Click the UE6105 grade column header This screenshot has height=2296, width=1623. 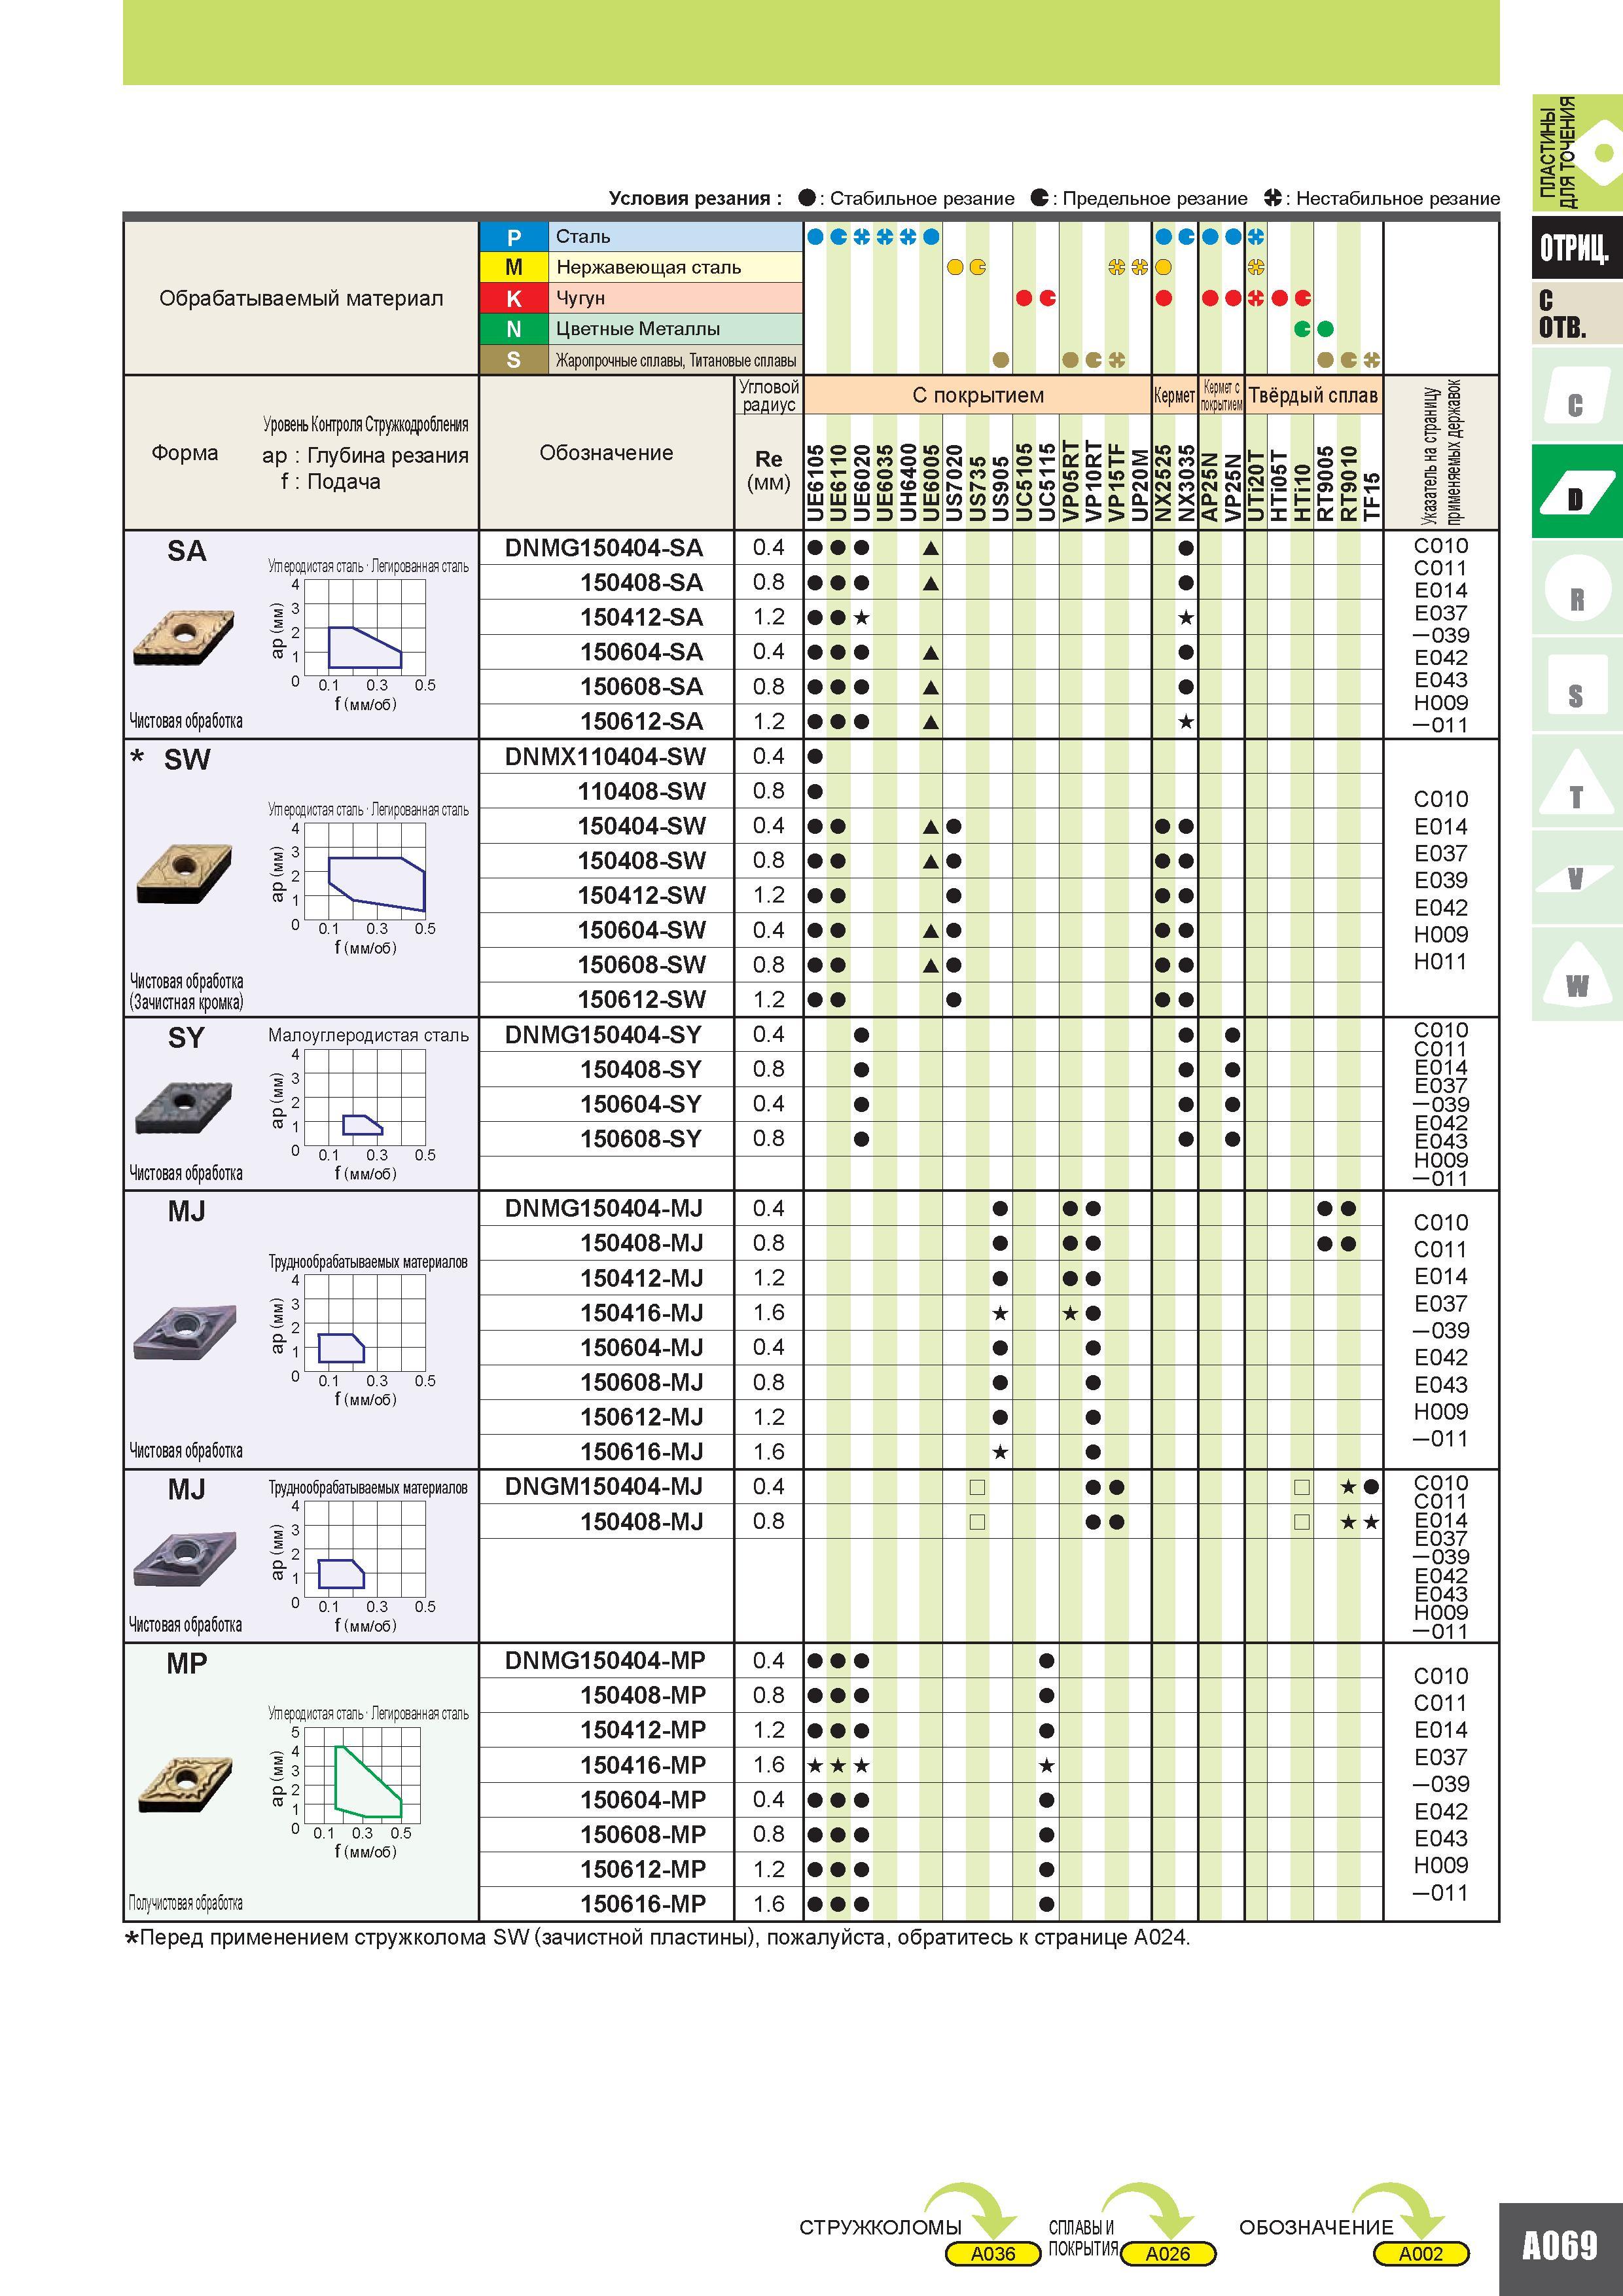(815, 483)
